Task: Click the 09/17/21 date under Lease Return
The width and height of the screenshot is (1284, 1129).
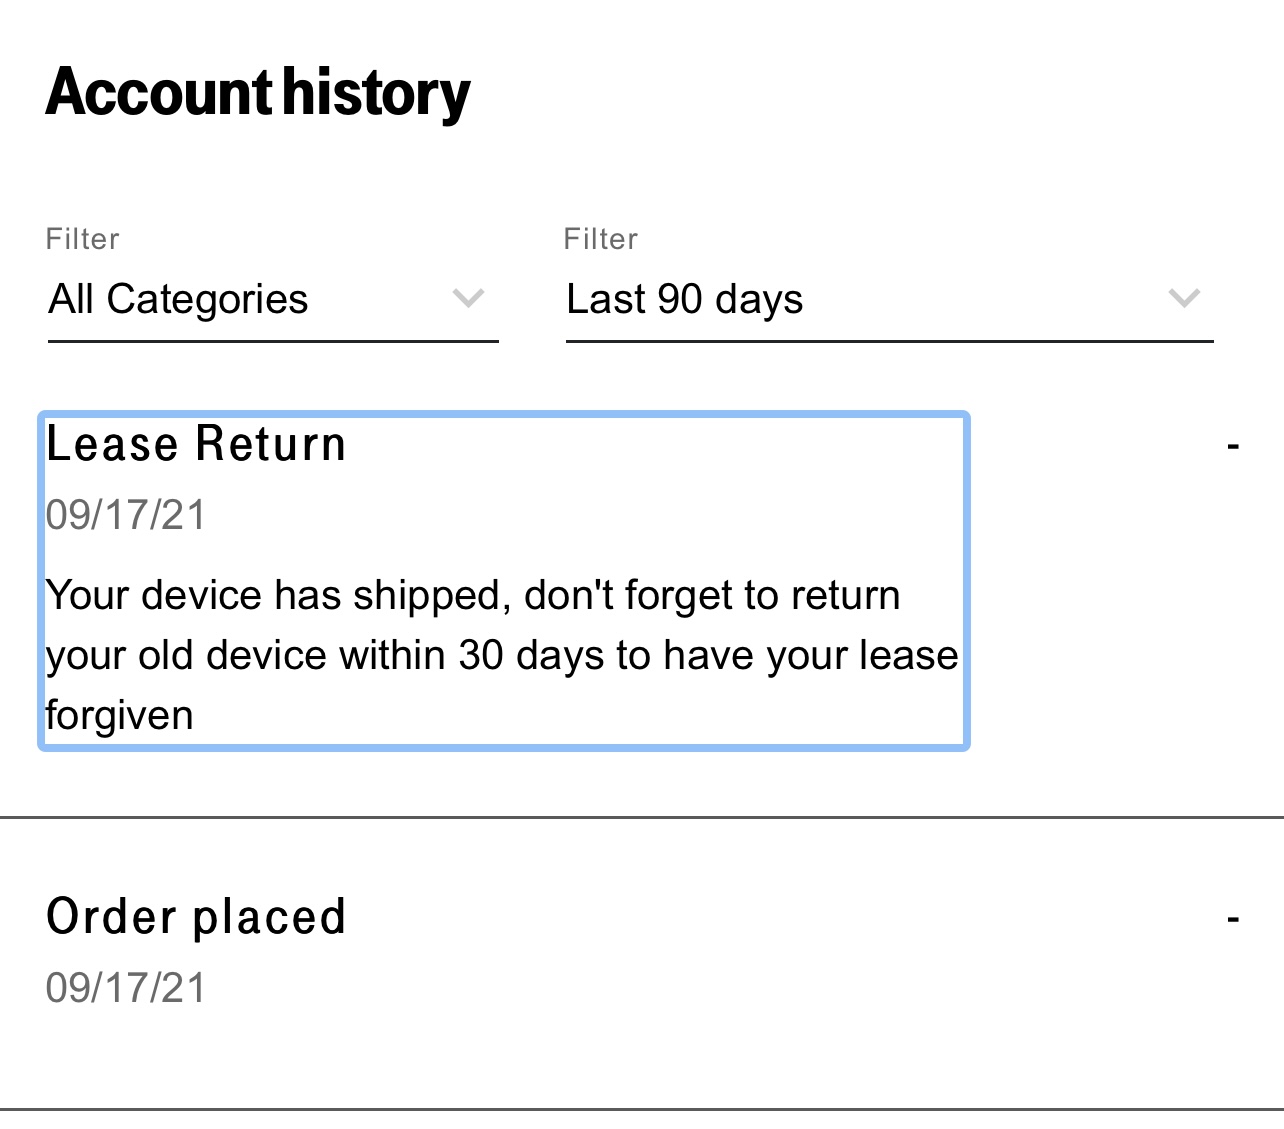Action: (126, 515)
